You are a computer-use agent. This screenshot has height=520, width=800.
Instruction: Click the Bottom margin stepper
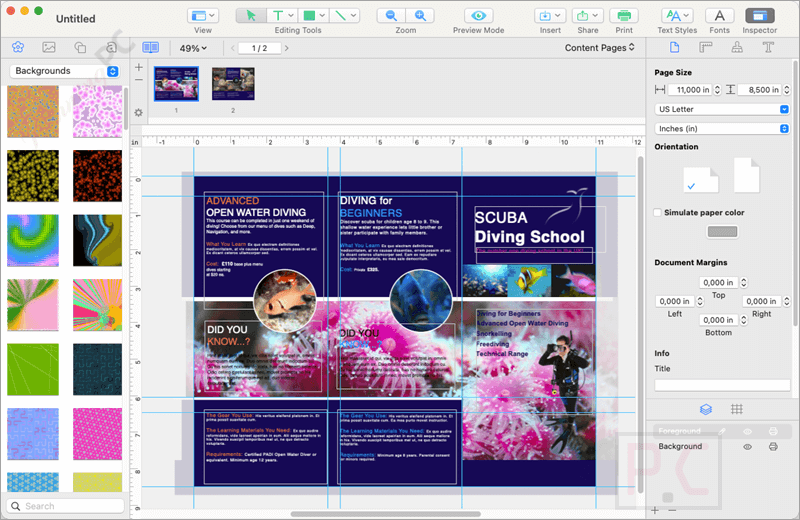click(x=744, y=320)
